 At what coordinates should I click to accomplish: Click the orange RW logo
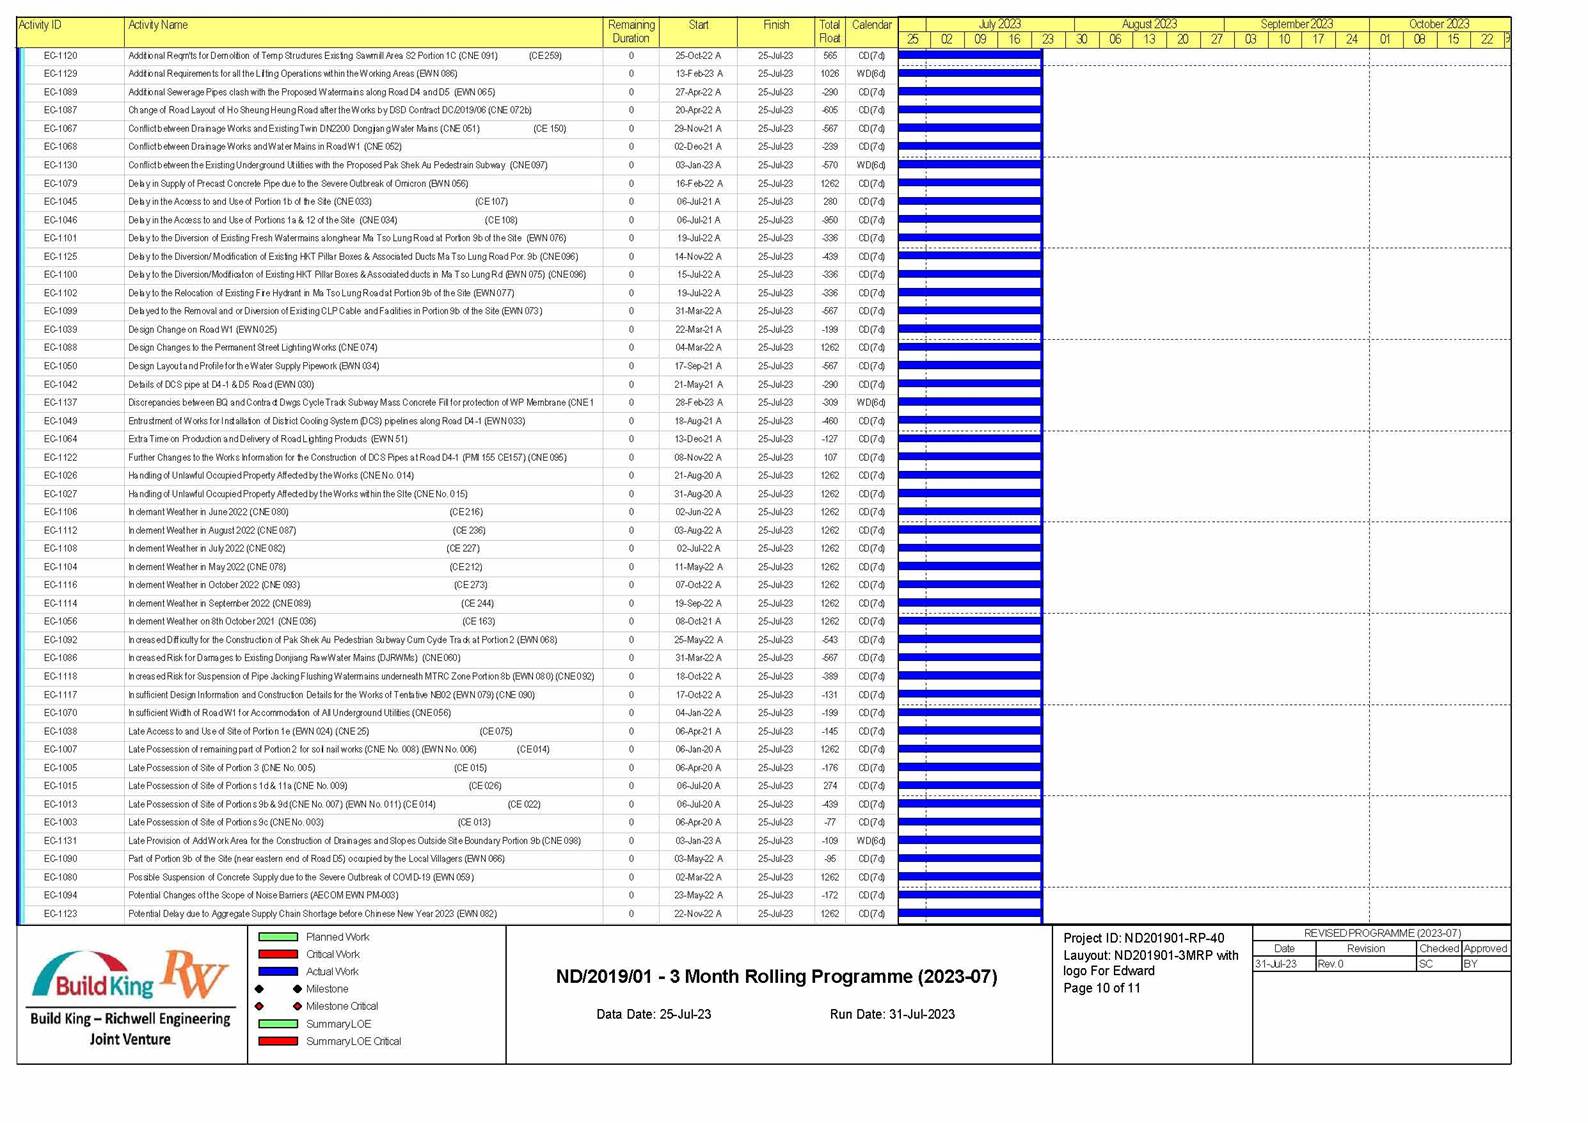pos(196,973)
